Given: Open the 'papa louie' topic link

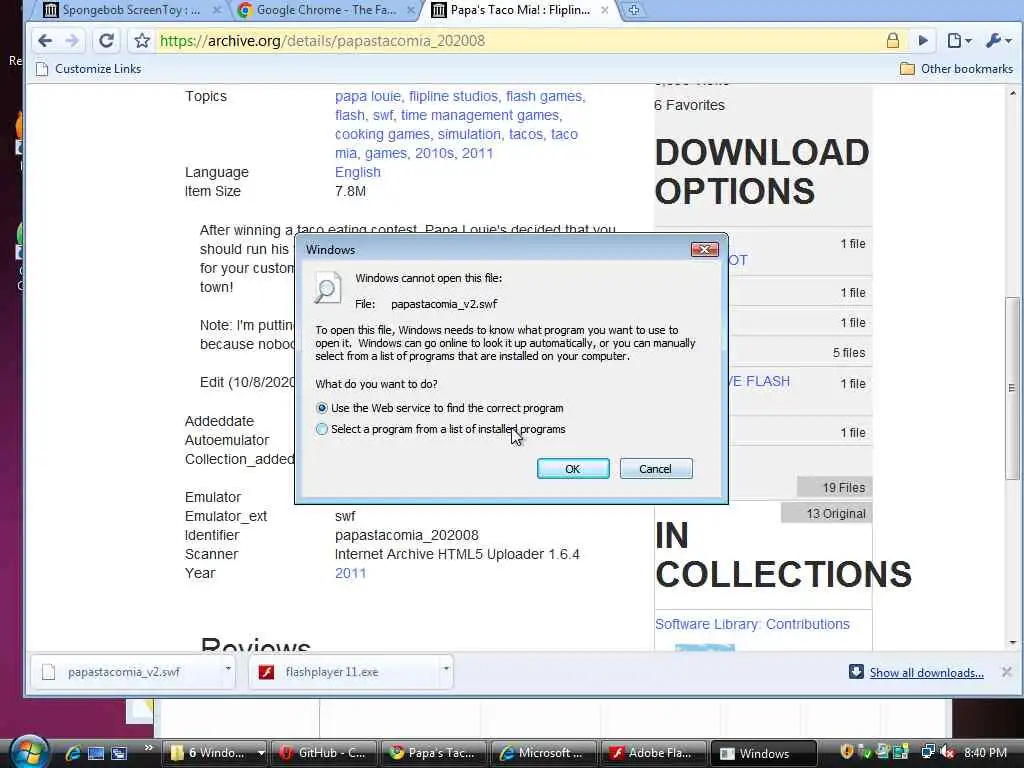Looking at the screenshot, I should 368,96.
